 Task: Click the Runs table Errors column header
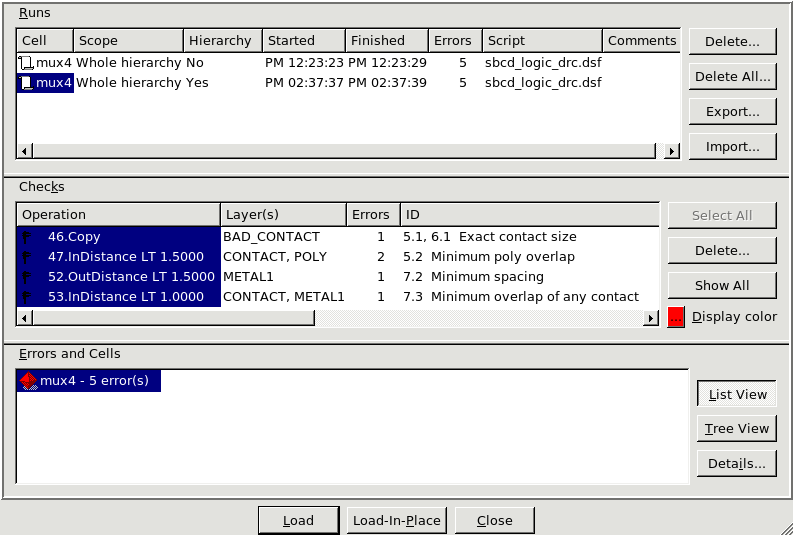[455, 40]
